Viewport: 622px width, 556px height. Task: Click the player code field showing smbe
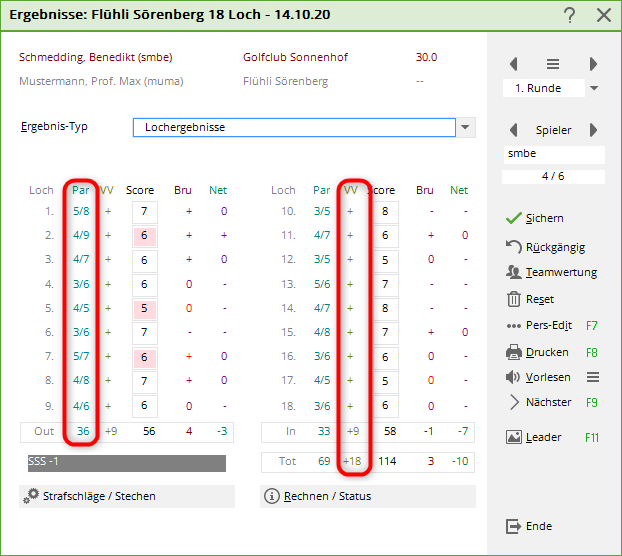(554, 155)
